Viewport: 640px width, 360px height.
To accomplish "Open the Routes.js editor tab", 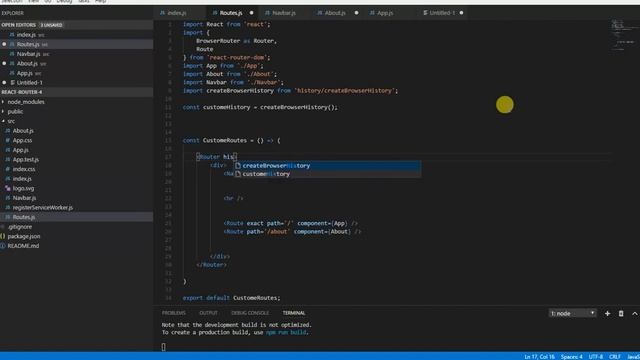I will [x=231, y=13].
